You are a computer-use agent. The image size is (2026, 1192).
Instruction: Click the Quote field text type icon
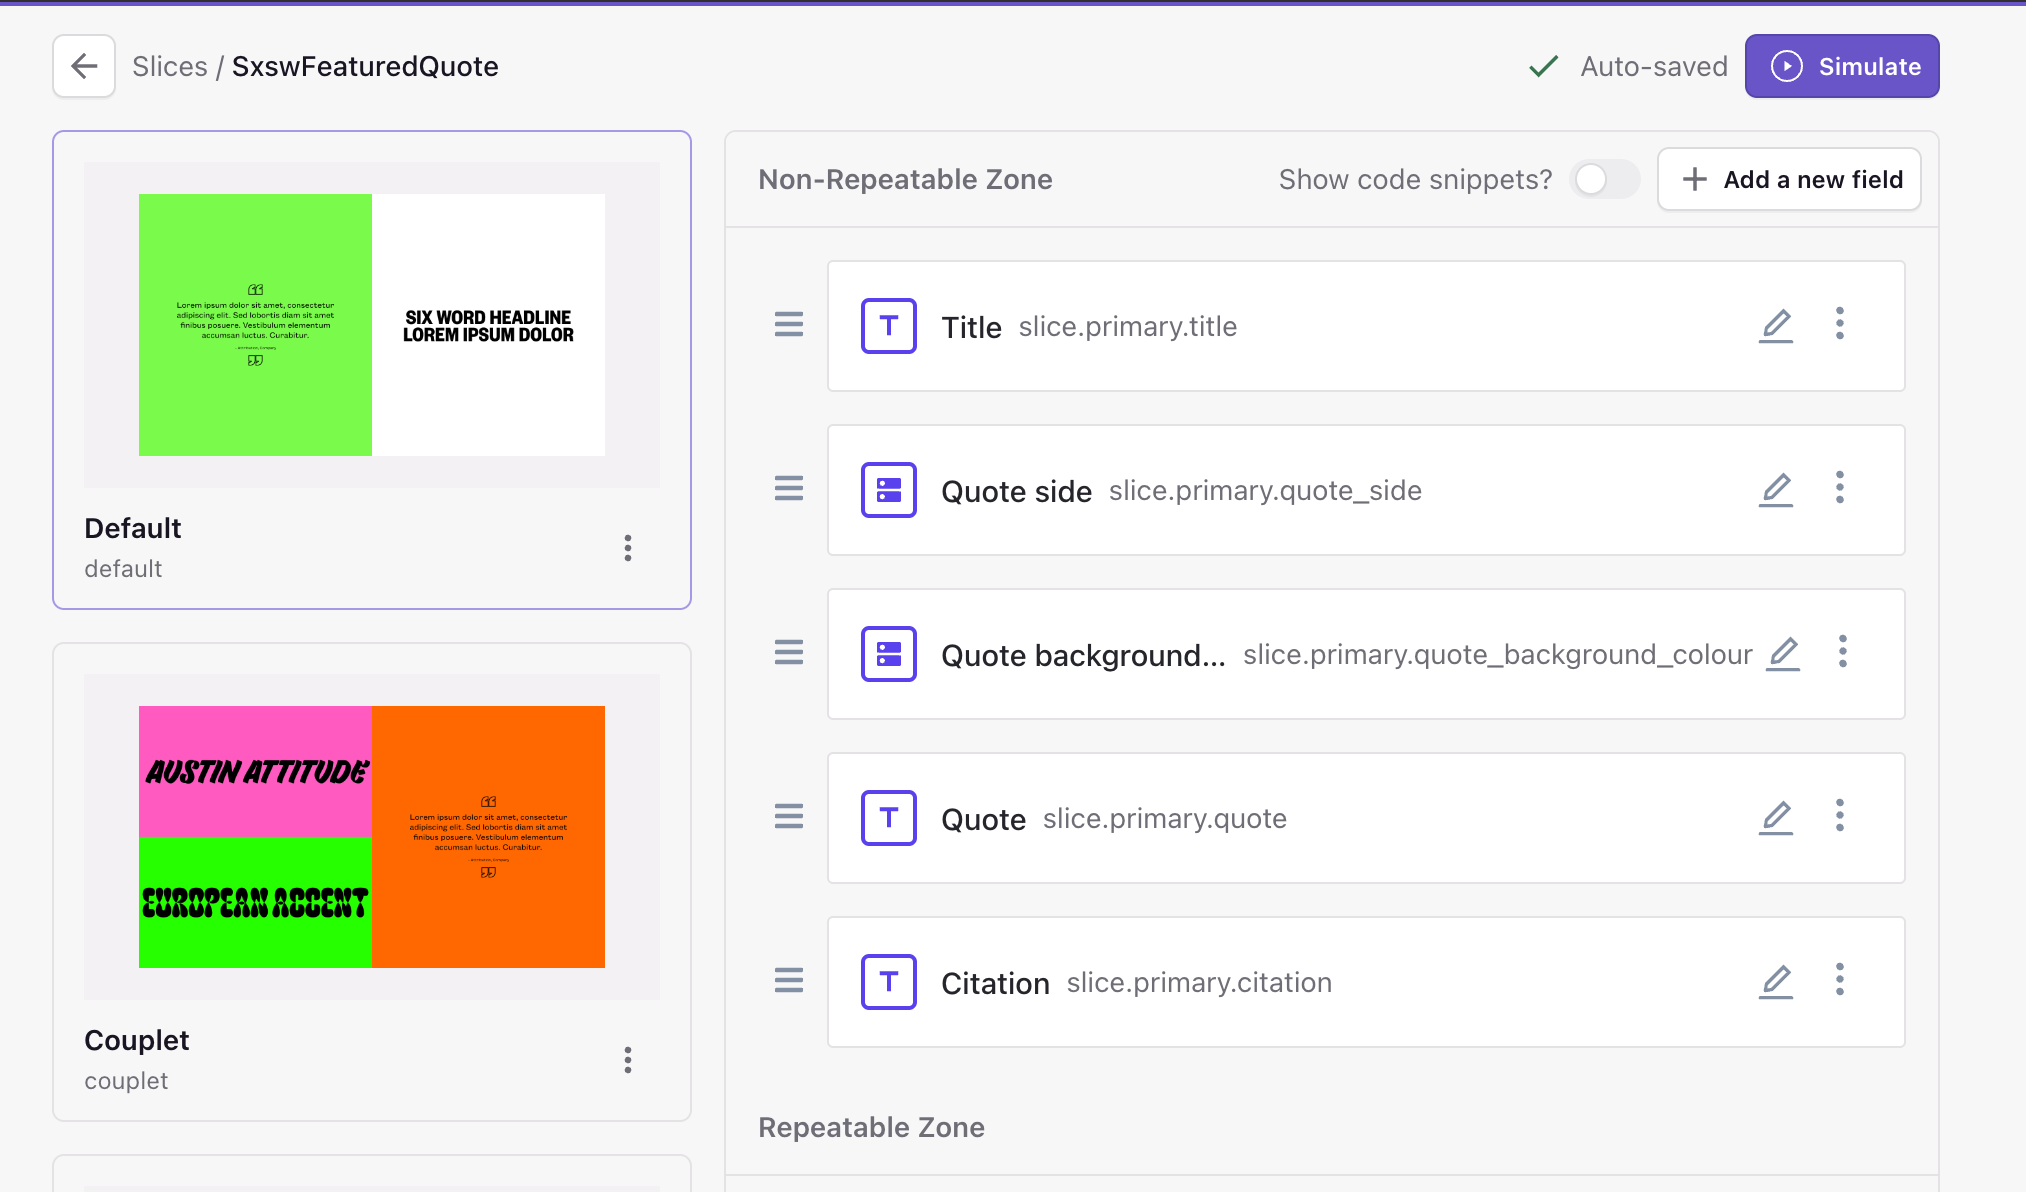click(x=889, y=818)
